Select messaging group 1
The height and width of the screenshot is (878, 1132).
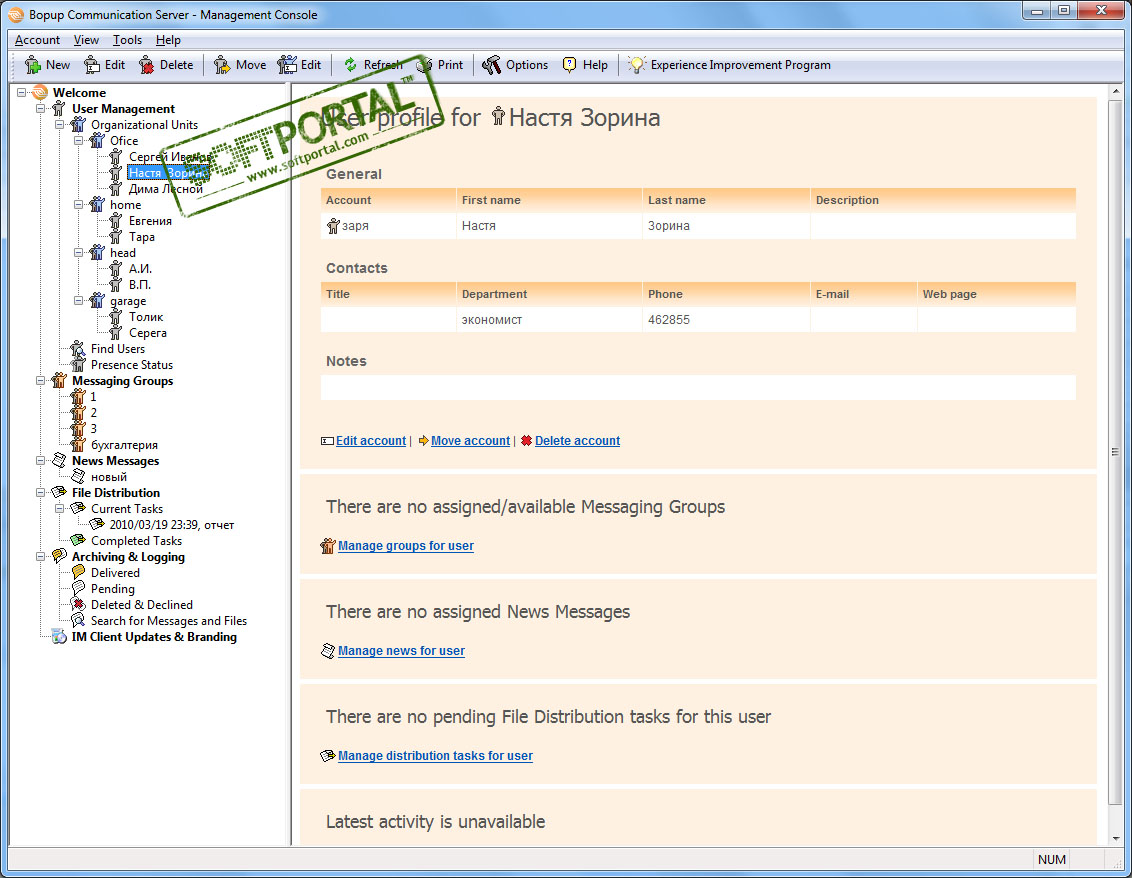(93, 396)
